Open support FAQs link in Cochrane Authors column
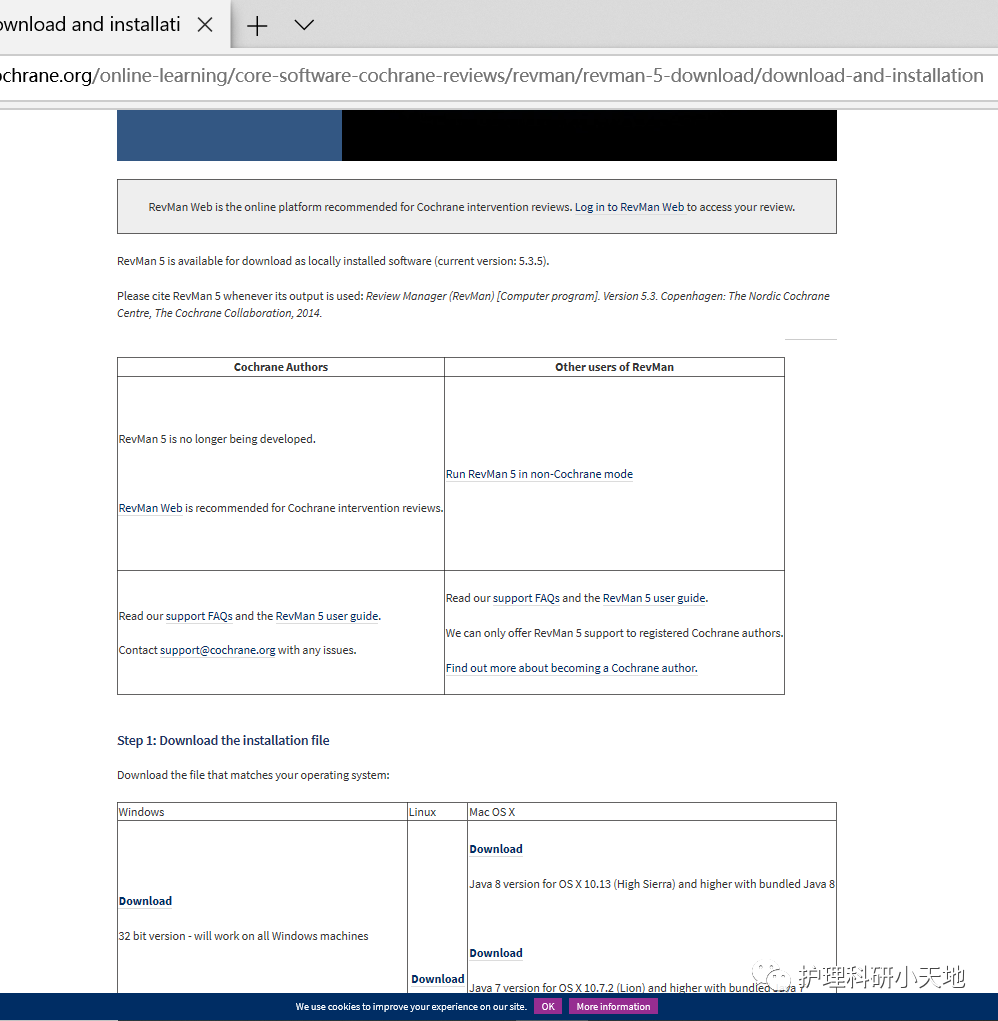This screenshot has height=1021, width=998. pos(199,616)
